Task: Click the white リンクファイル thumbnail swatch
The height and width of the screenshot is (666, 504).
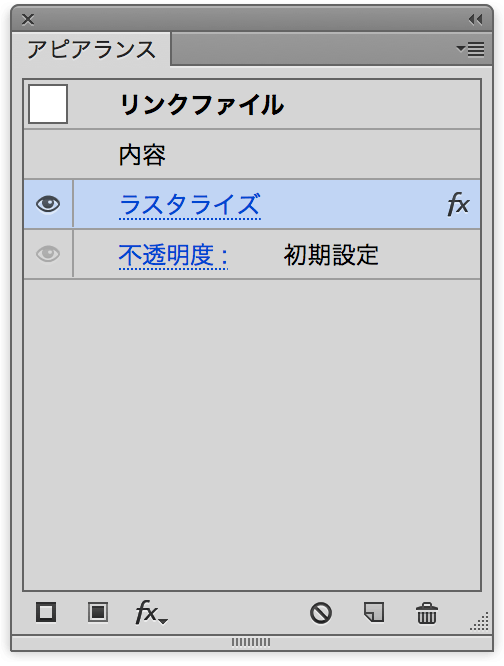Action: coord(48,104)
